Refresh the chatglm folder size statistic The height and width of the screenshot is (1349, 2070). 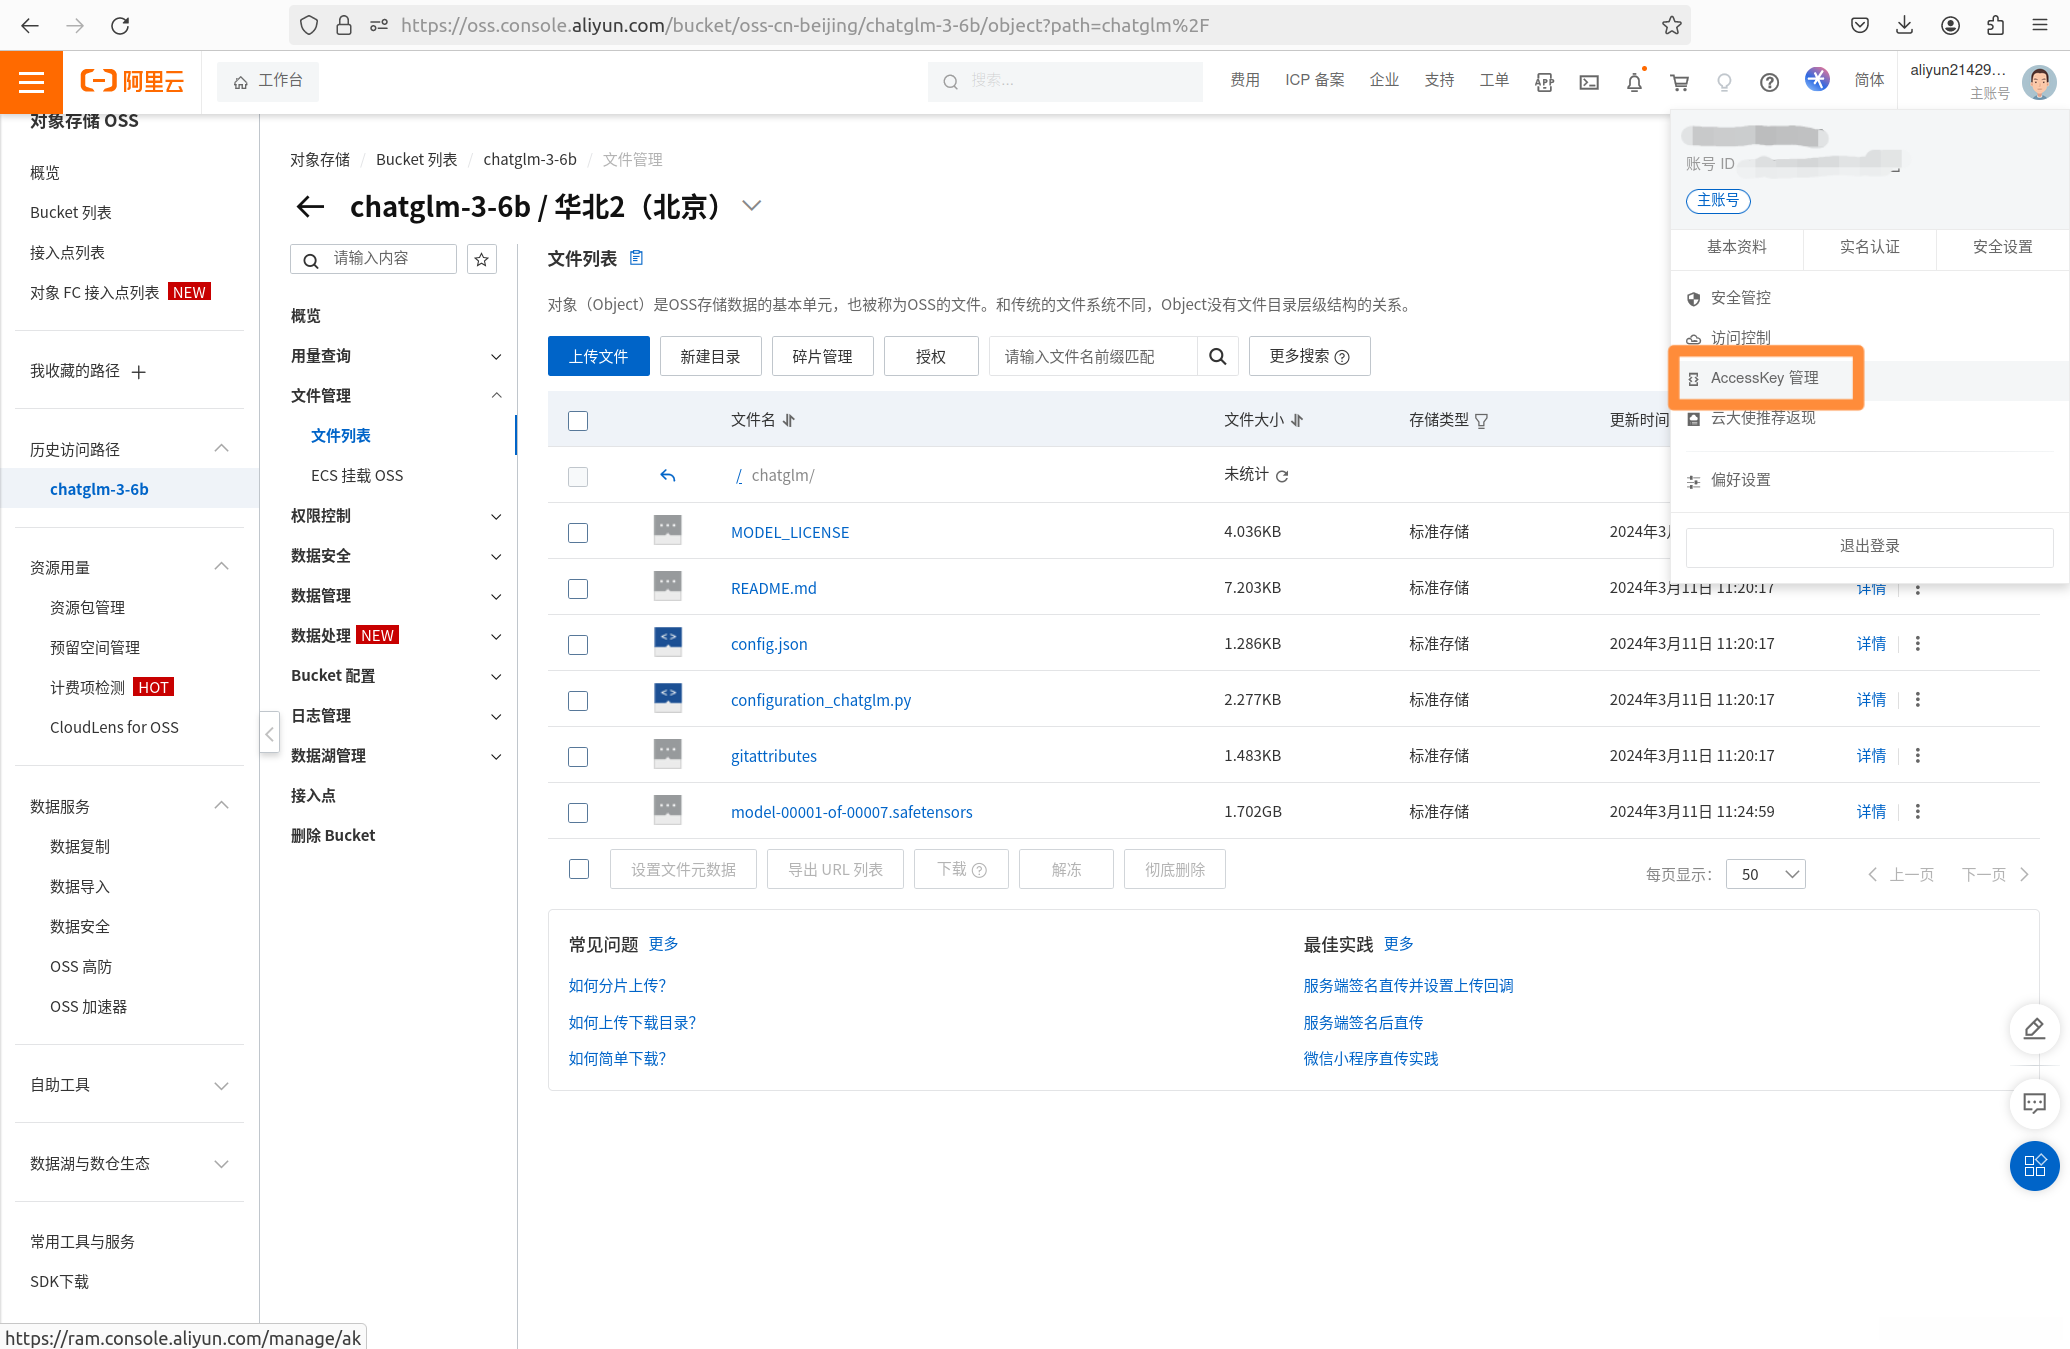[1282, 476]
